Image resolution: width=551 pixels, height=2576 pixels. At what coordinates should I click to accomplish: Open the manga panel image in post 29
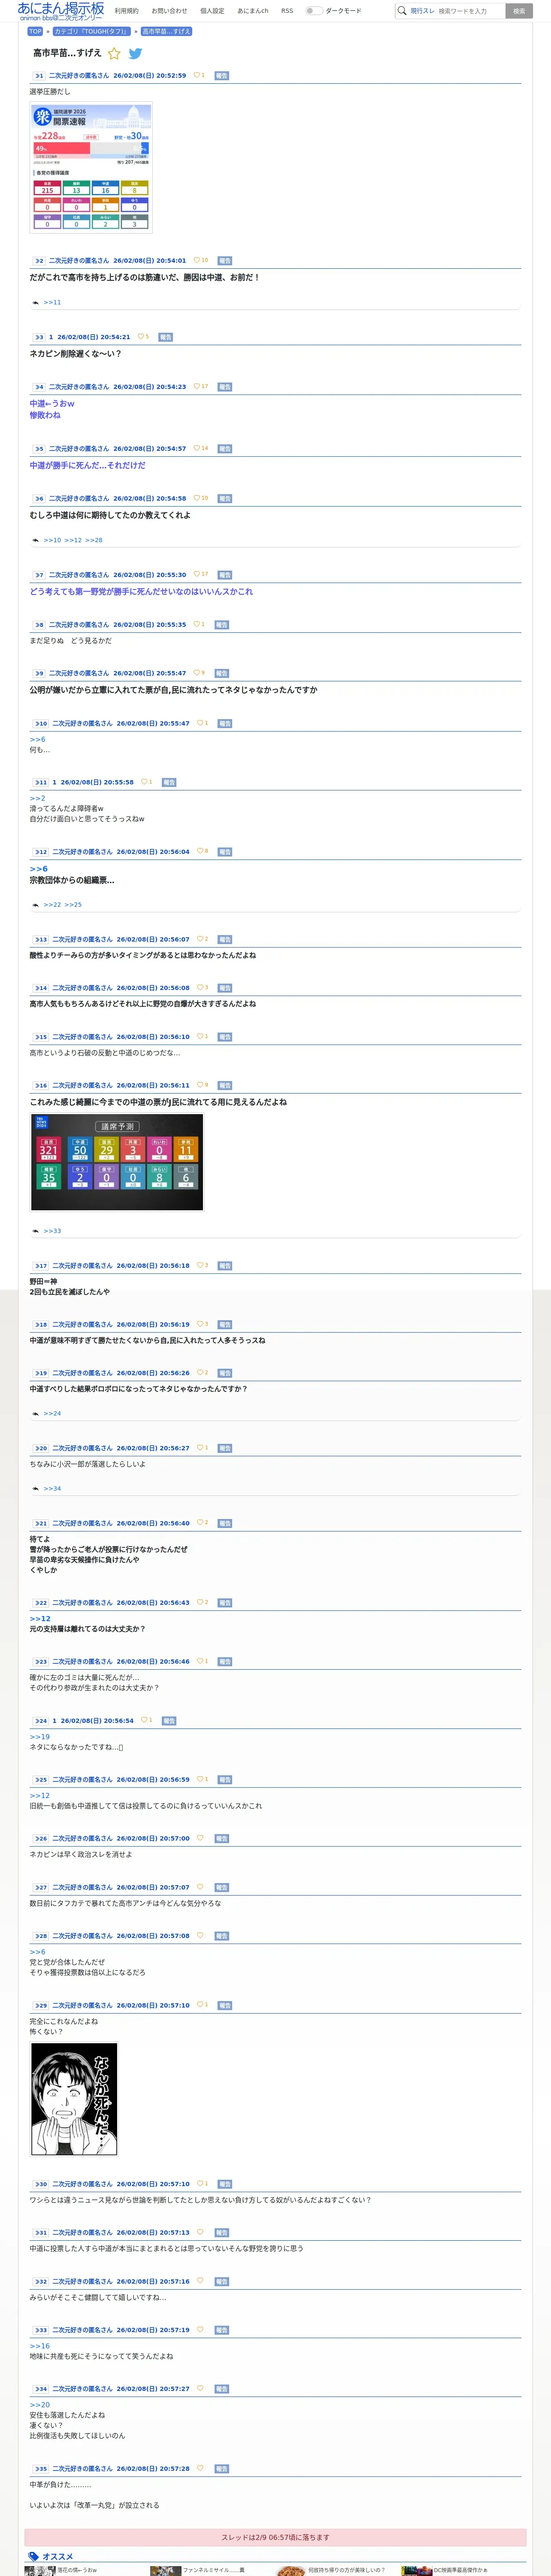(74, 2099)
